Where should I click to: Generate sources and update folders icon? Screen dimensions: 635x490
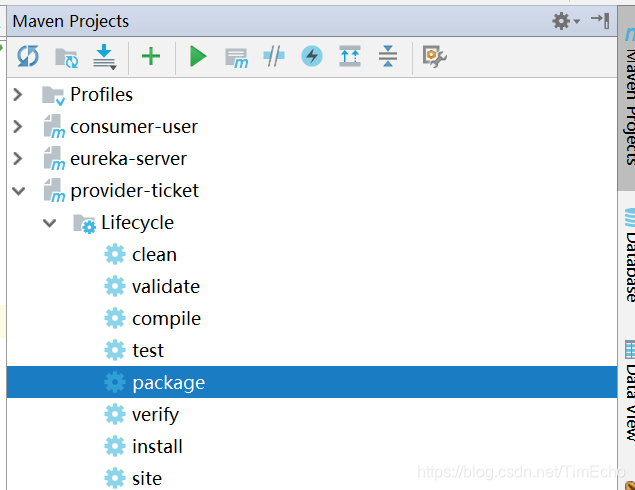66,58
